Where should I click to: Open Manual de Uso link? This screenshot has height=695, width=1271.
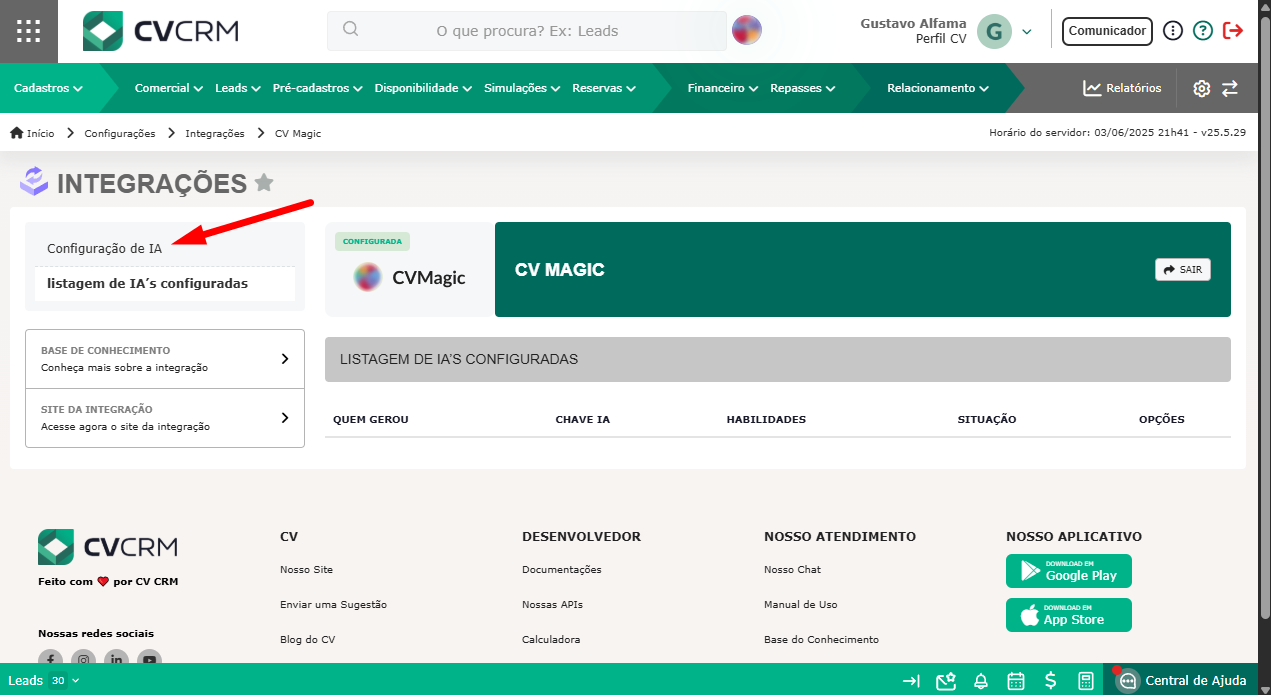(x=800, y=604)
